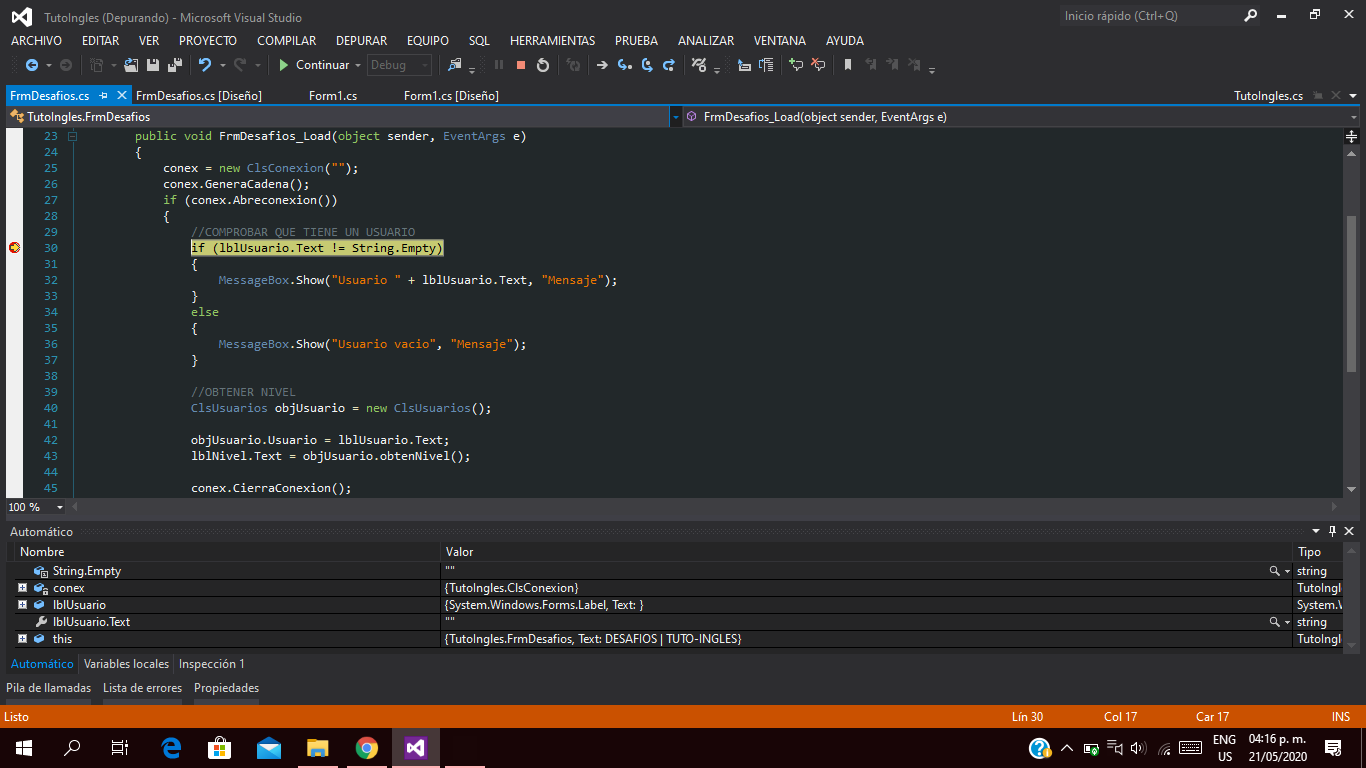The height and width of the screenshot is (768, 1366).
Task: Expand the conex variable row
Action: (22, 588)
